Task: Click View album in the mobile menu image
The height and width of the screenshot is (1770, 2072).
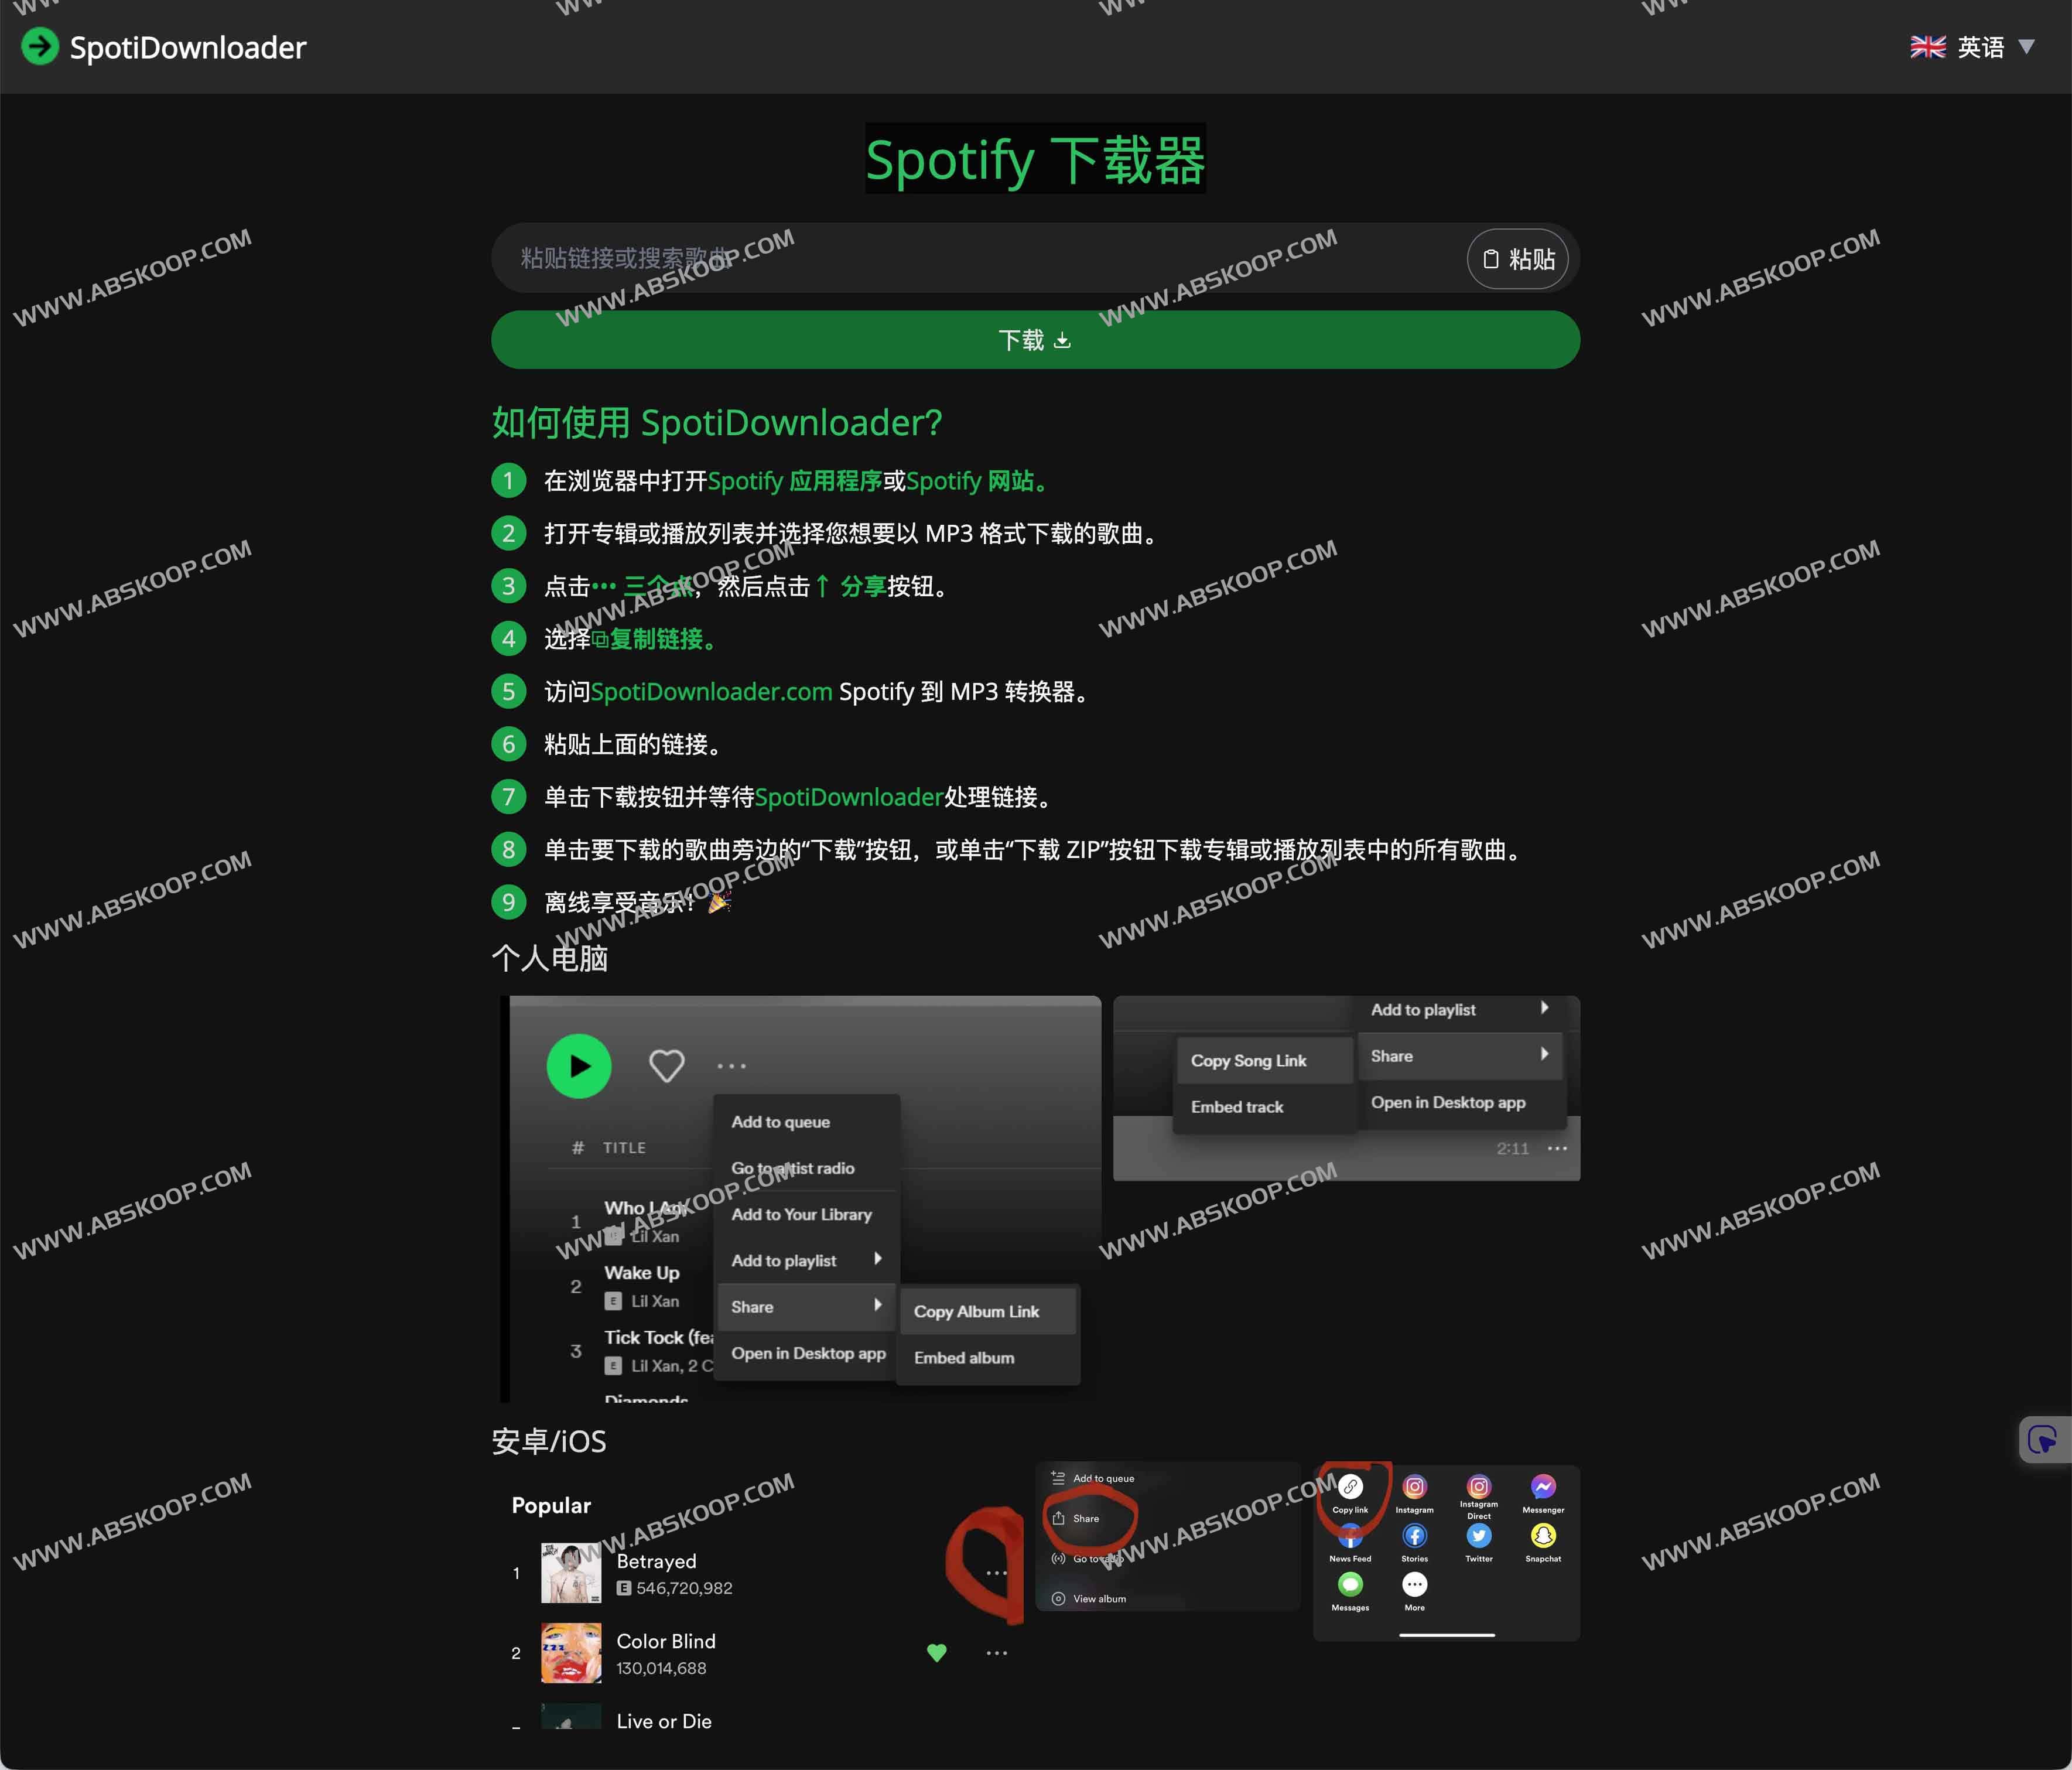Action: pos(1089,1599)
